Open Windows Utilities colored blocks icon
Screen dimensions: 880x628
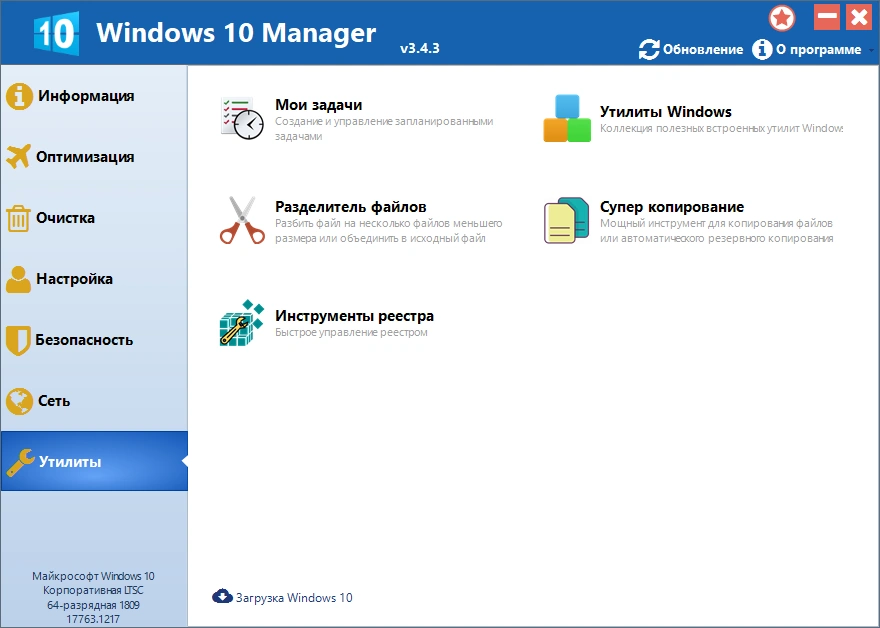(x=567, y=118)
